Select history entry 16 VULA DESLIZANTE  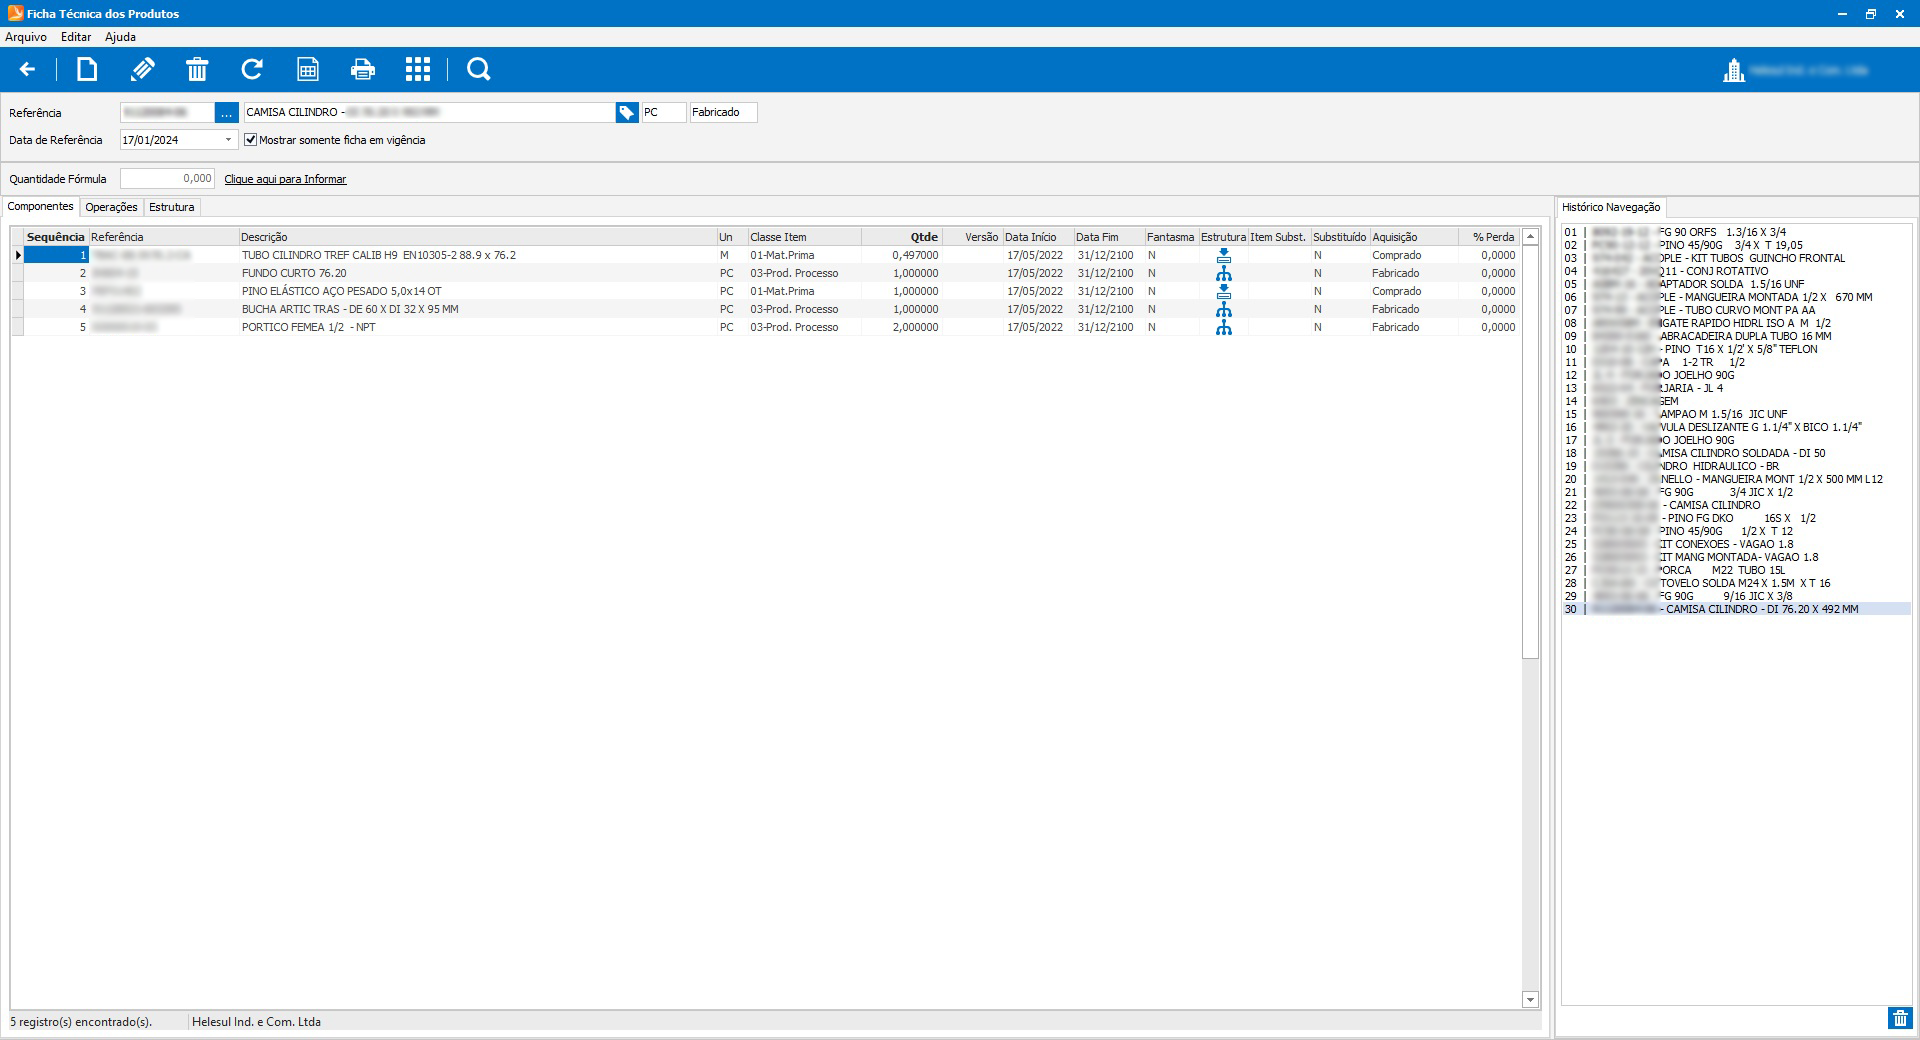[1736, 427]
